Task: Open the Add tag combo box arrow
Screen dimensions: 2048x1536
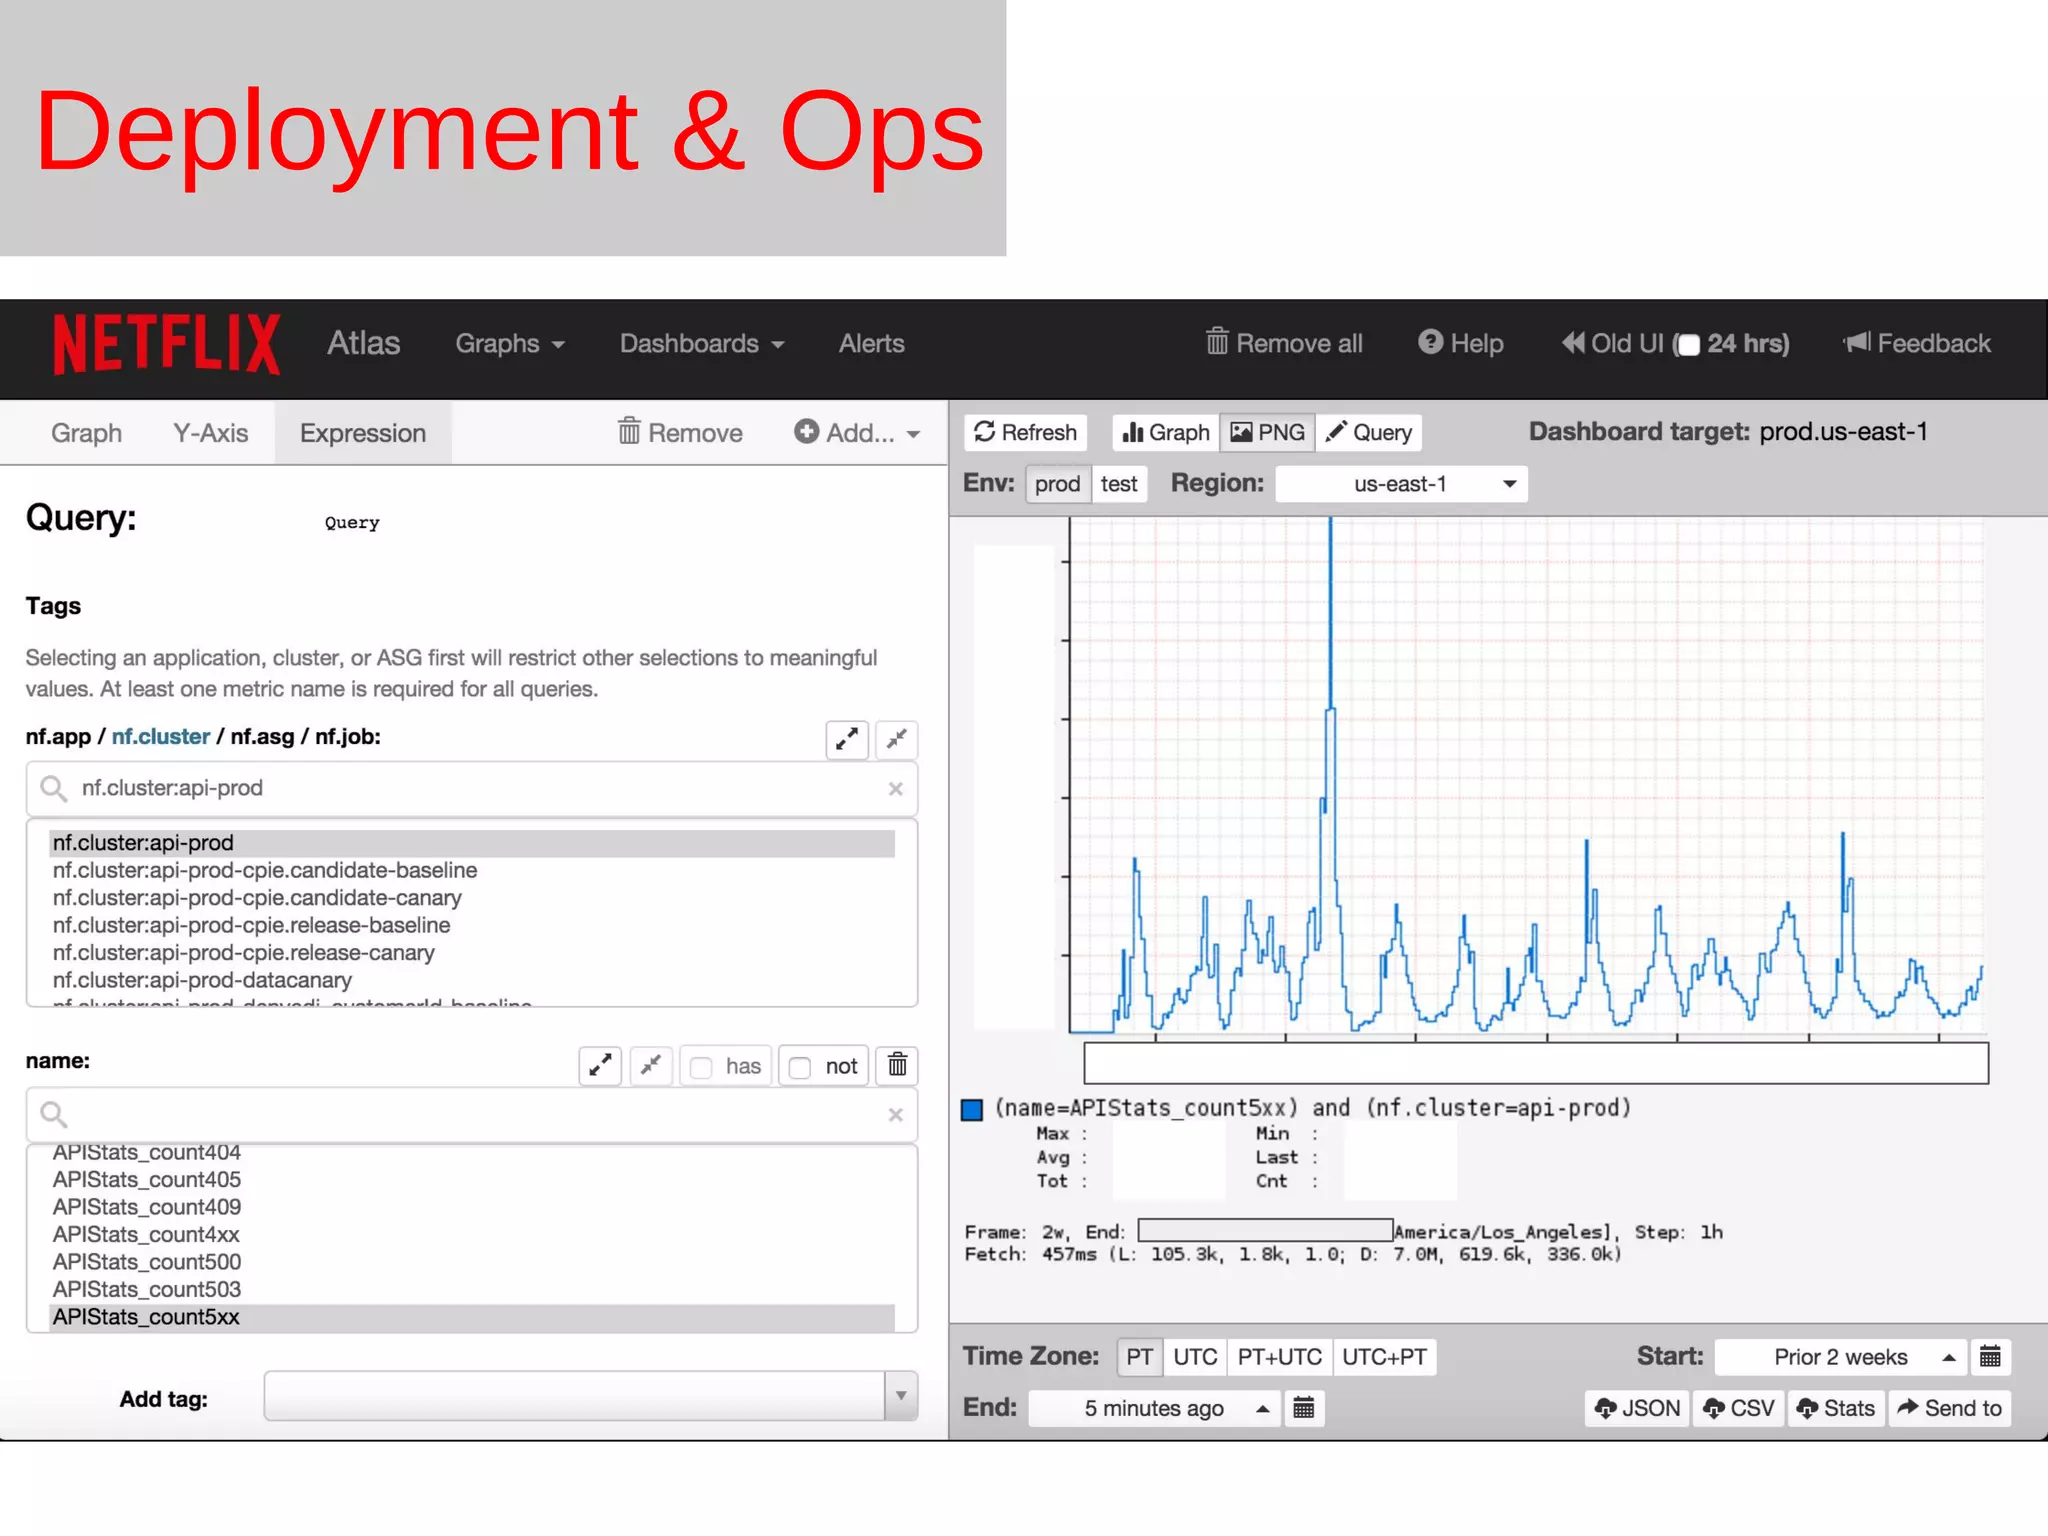Action: point(901,1396)
